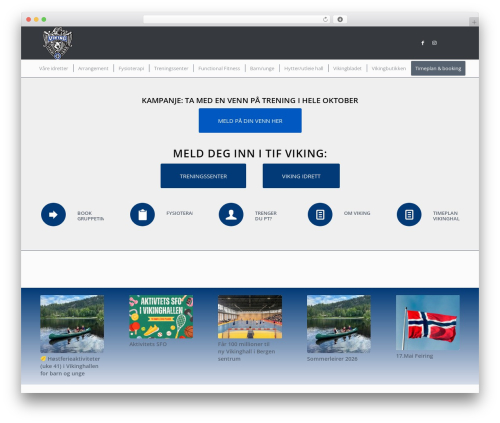500x423 pixels.
Task: Open the Book gruppetime link text
Action: [91, 216]
